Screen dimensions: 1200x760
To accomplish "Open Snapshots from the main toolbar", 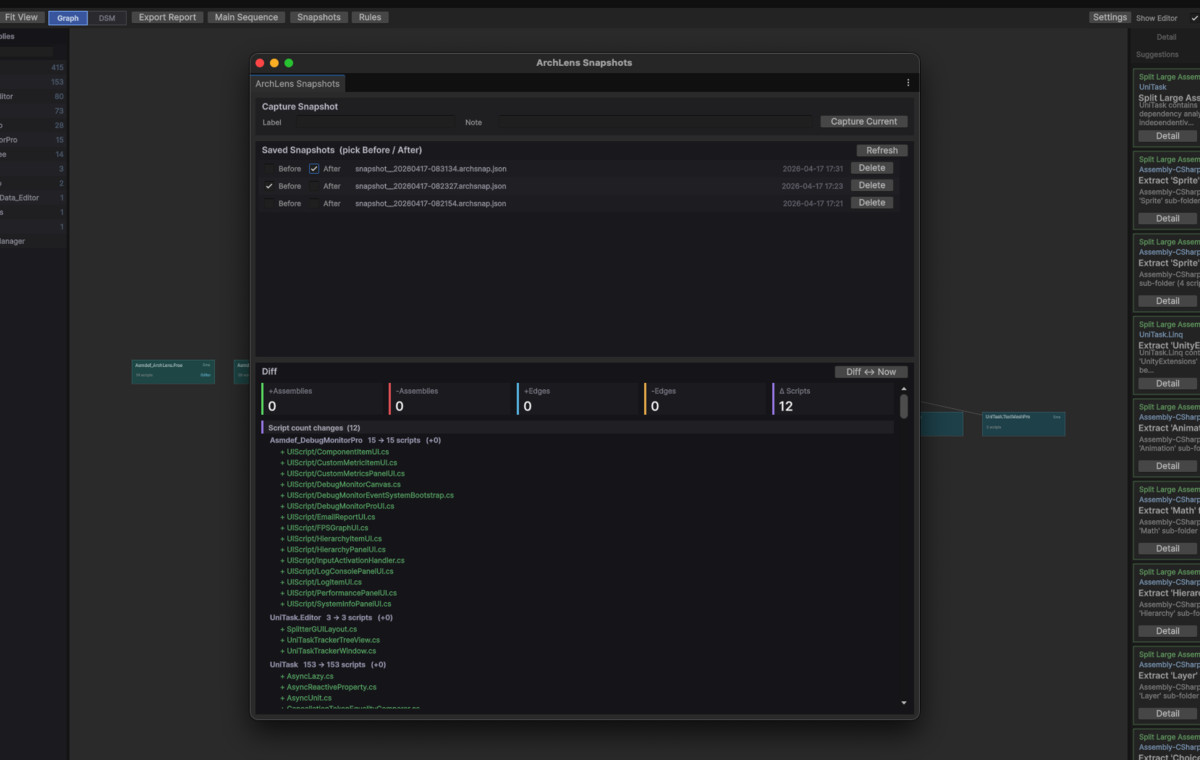I will [x=319, y=17].
